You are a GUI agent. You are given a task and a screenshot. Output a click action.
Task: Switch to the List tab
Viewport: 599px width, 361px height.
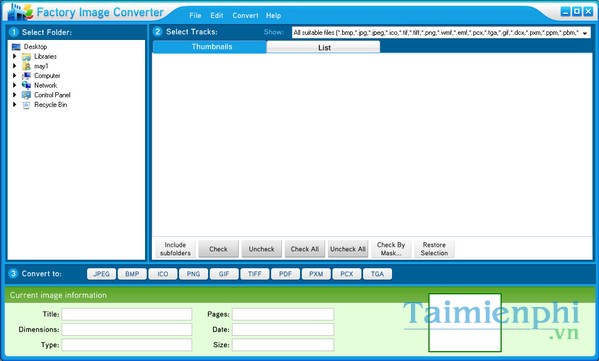[324, 47]
